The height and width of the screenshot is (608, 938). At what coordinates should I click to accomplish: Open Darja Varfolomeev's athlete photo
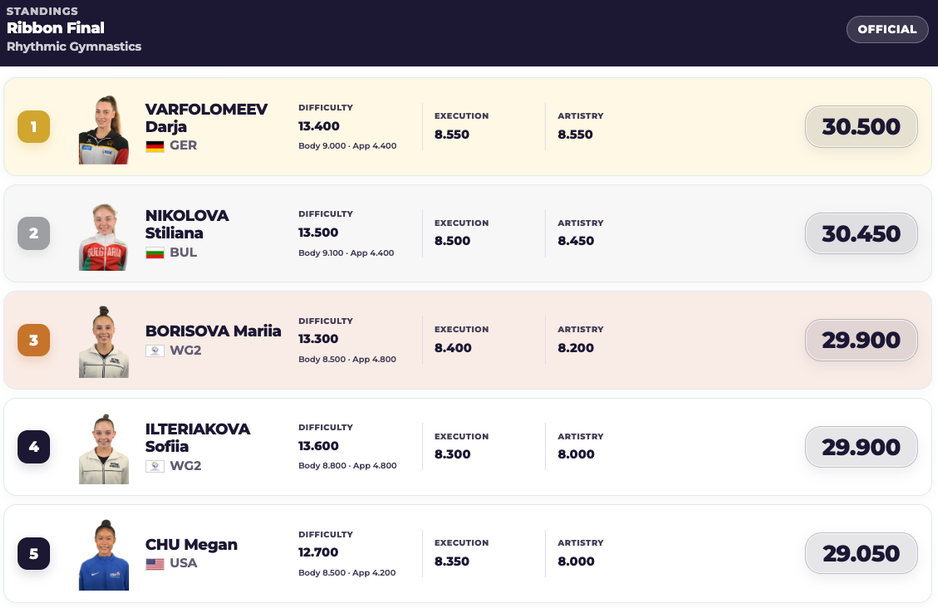tap(103, 129)
